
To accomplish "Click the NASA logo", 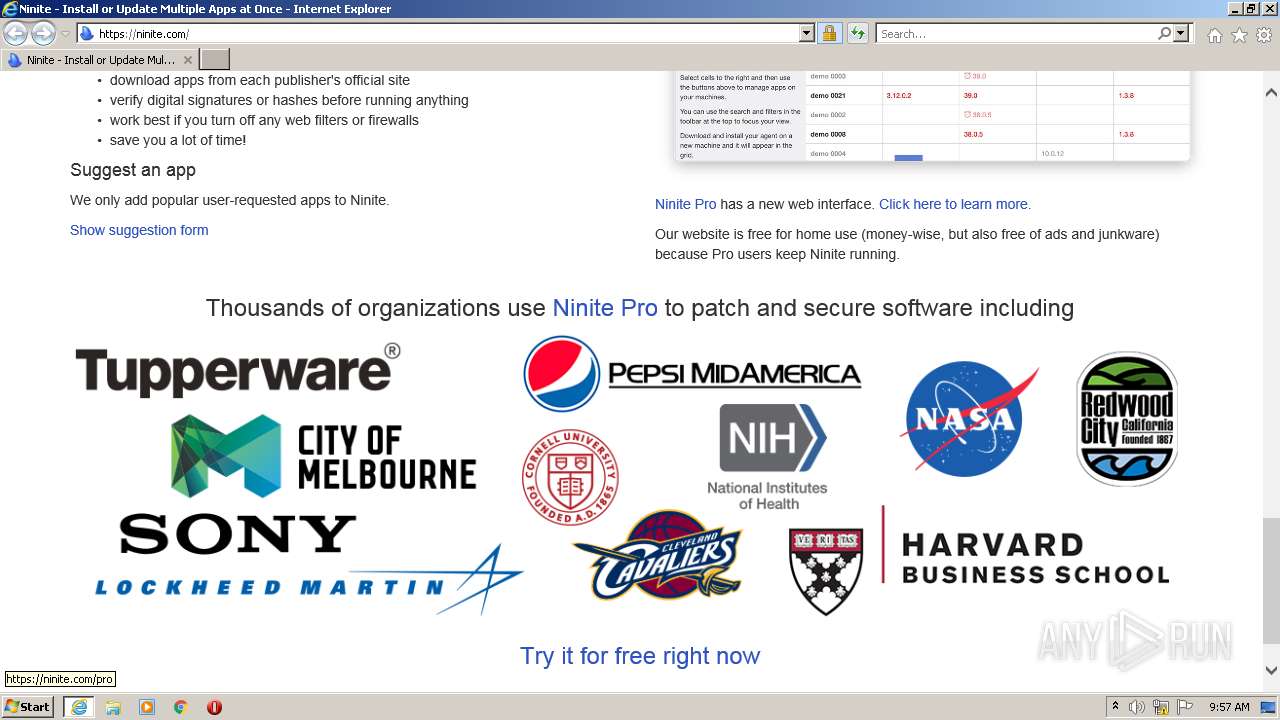I will 969,418.
